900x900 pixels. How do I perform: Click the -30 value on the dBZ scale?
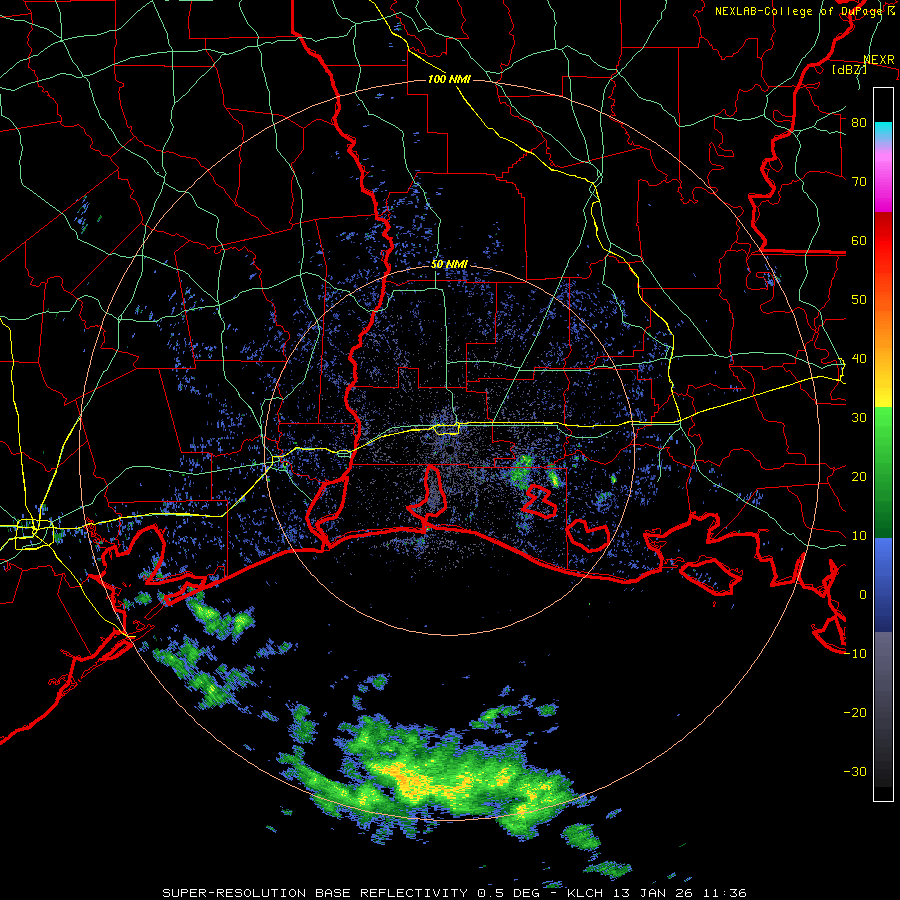tap(855, 772)
